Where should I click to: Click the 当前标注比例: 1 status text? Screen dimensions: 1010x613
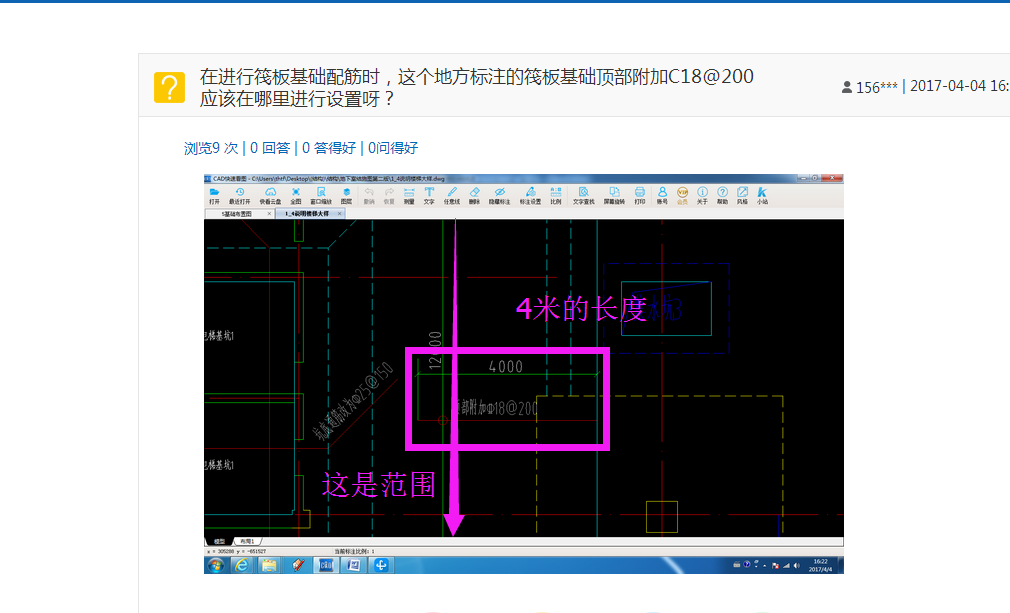point(354,551)
